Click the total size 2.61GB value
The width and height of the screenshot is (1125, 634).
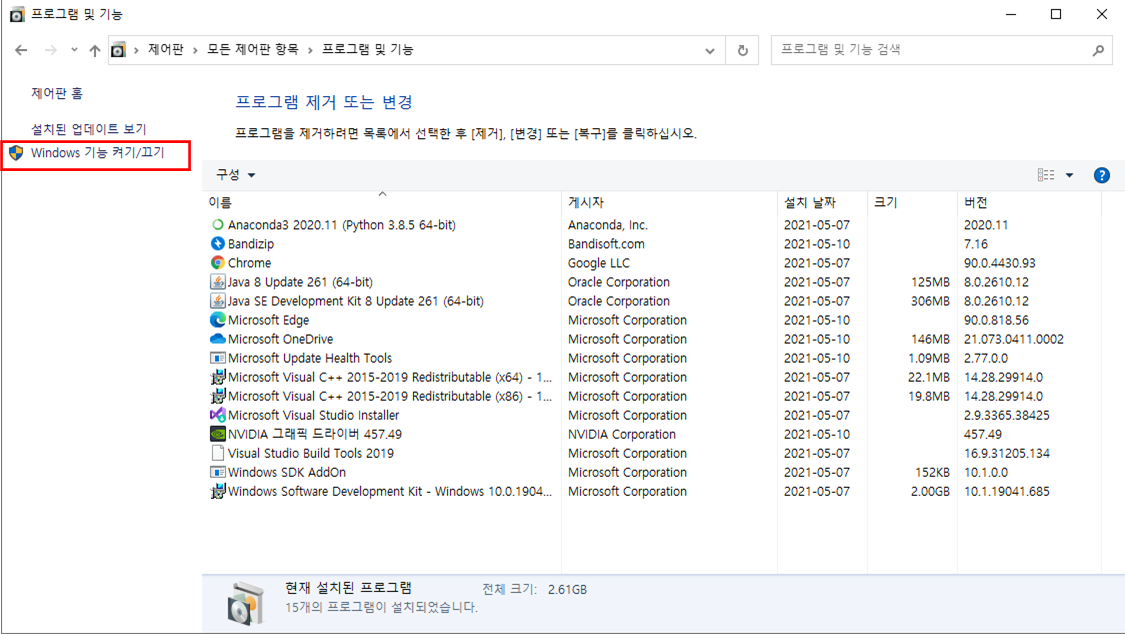click(567, 590)
